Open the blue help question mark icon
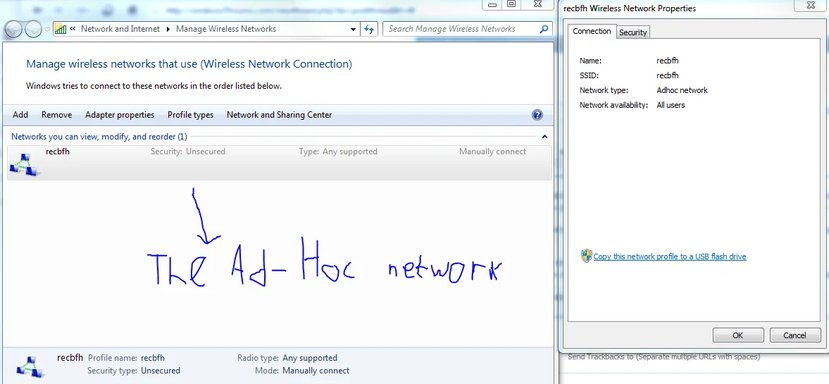 coord(537,115)
